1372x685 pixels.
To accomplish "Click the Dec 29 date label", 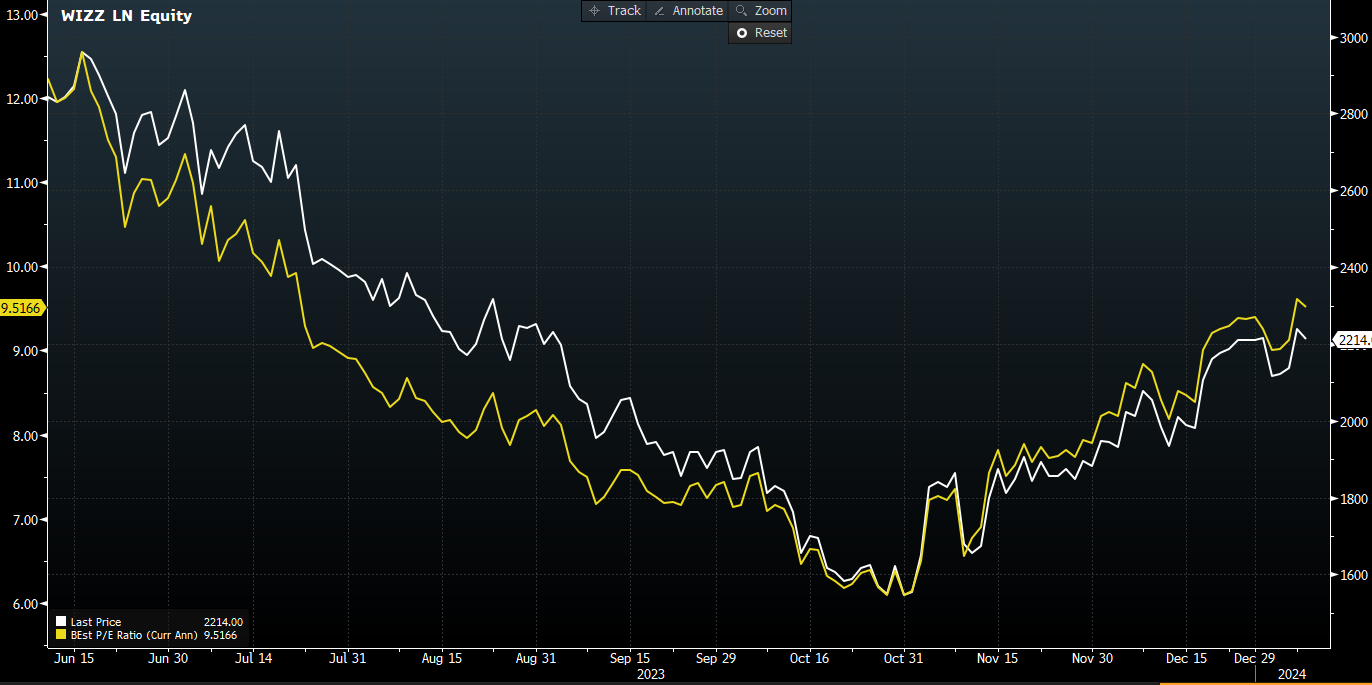I will point(1254,659).
